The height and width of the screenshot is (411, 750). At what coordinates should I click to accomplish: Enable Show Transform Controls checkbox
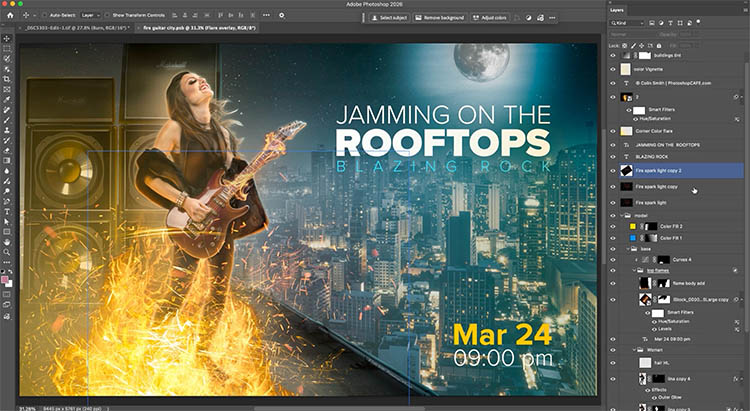(x=107, y=15)
